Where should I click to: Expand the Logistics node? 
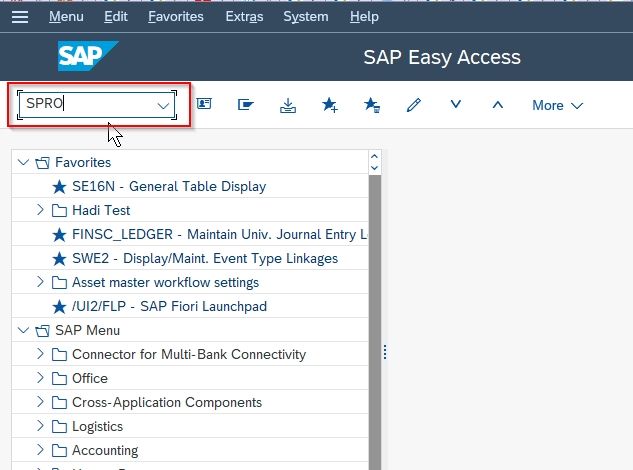tap(40, 426)
